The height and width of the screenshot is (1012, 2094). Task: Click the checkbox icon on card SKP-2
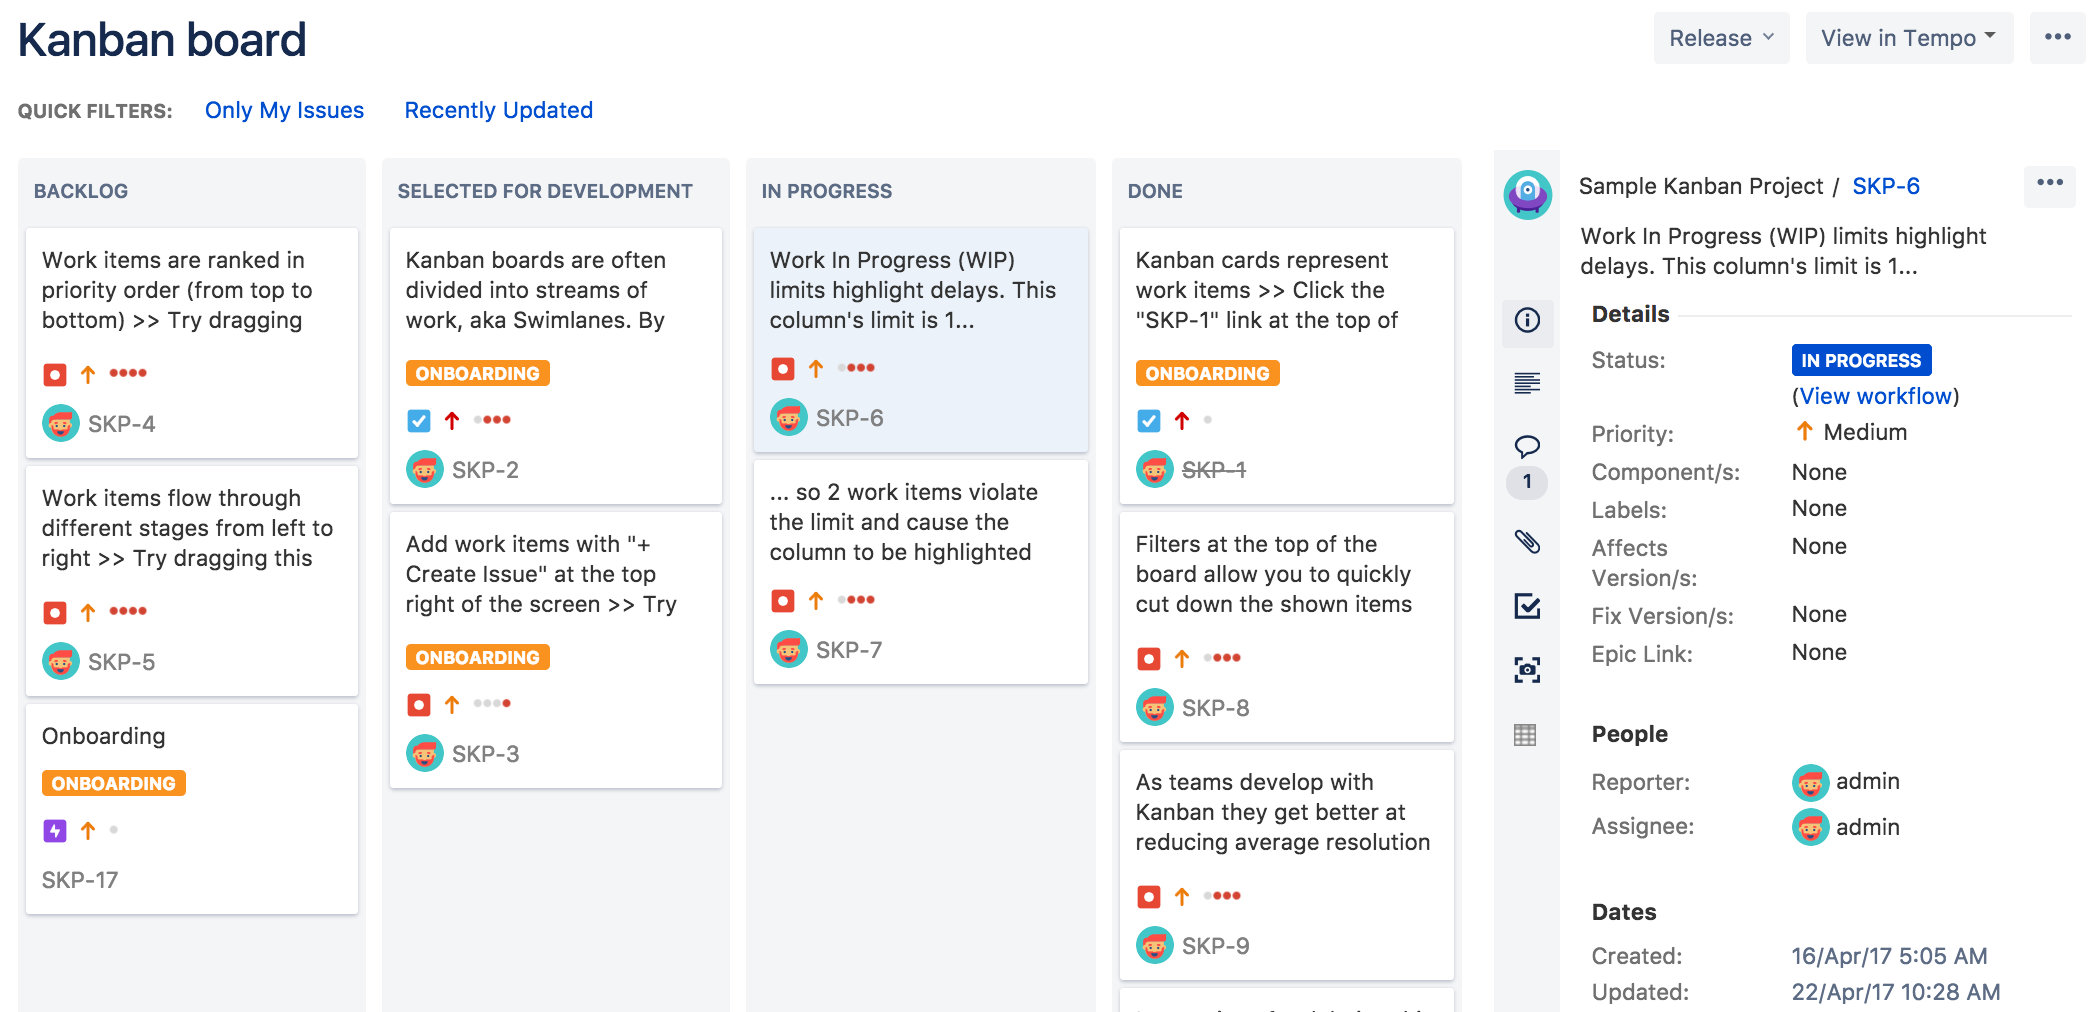point(419,420)
